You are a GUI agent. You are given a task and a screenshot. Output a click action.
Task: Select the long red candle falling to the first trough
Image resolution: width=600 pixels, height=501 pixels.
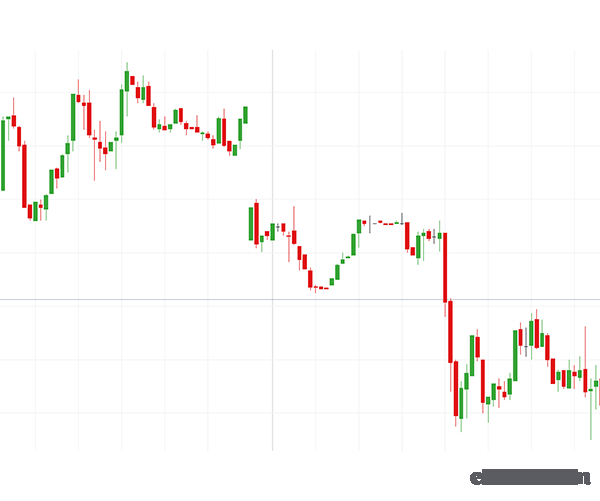pyautogui.click(x=24, y=176)
